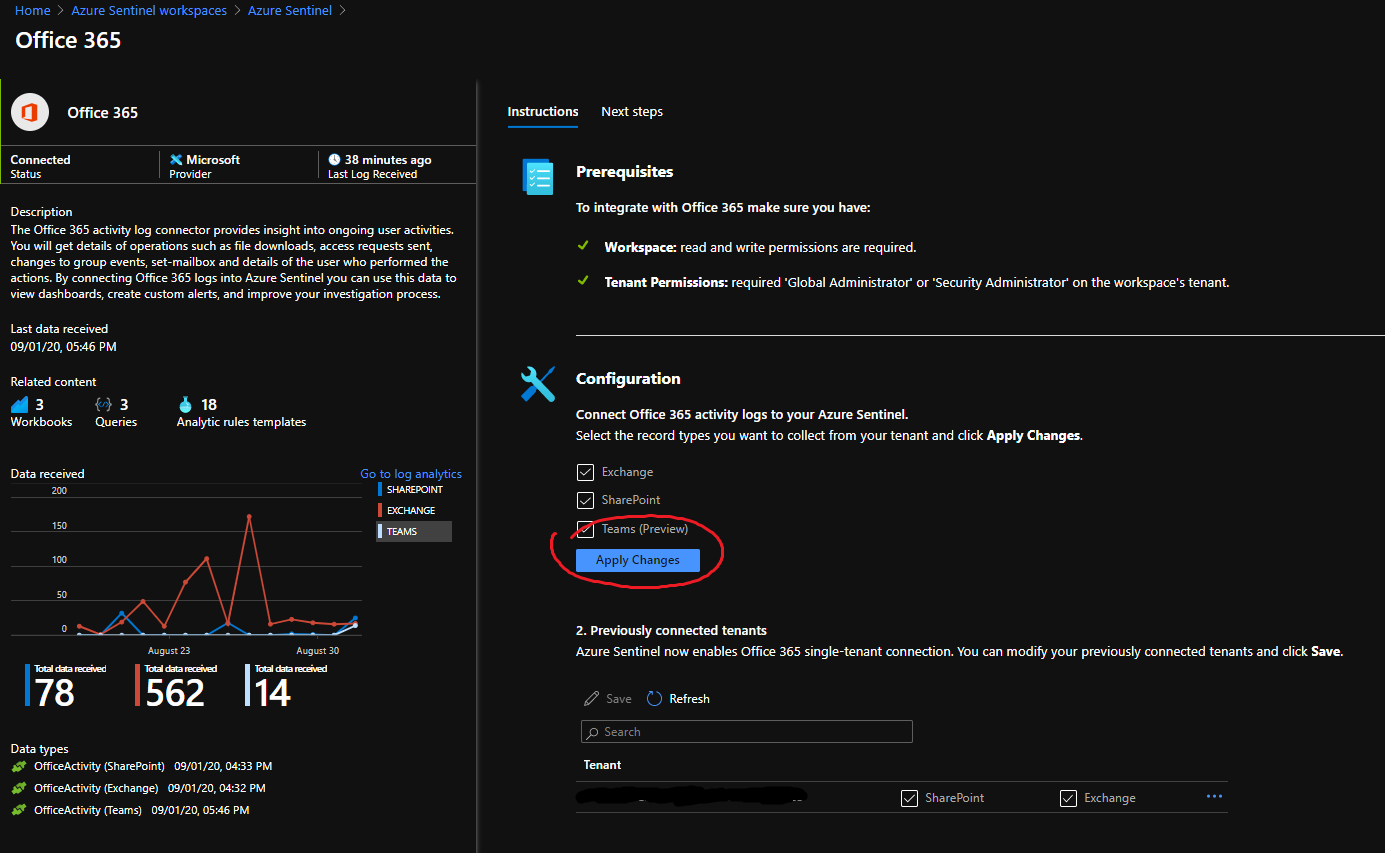Click the Refresh circular arrow icon
This screenshot has width=1385, height=853.
click(654, 698)
